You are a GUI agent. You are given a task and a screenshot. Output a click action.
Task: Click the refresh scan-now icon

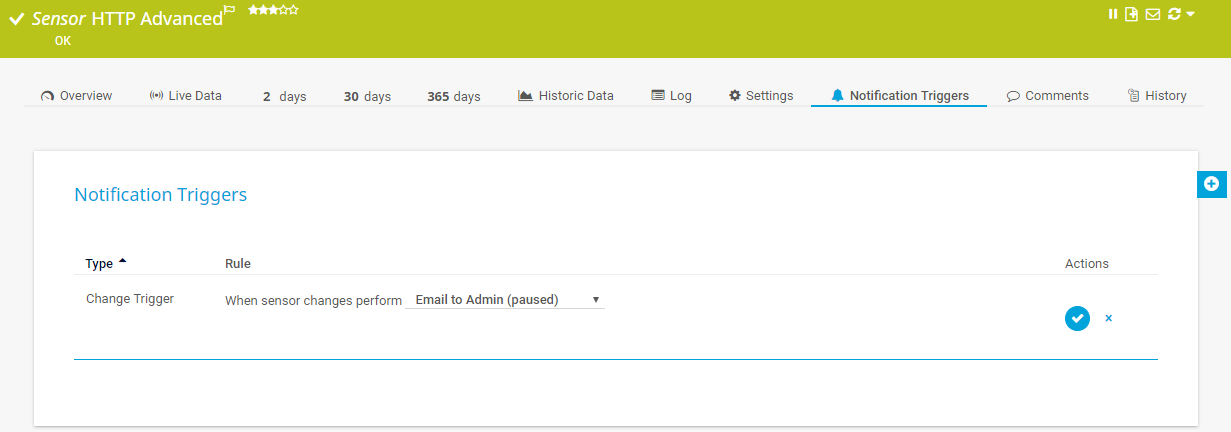pyautogui.click(x=1173, y=14)
